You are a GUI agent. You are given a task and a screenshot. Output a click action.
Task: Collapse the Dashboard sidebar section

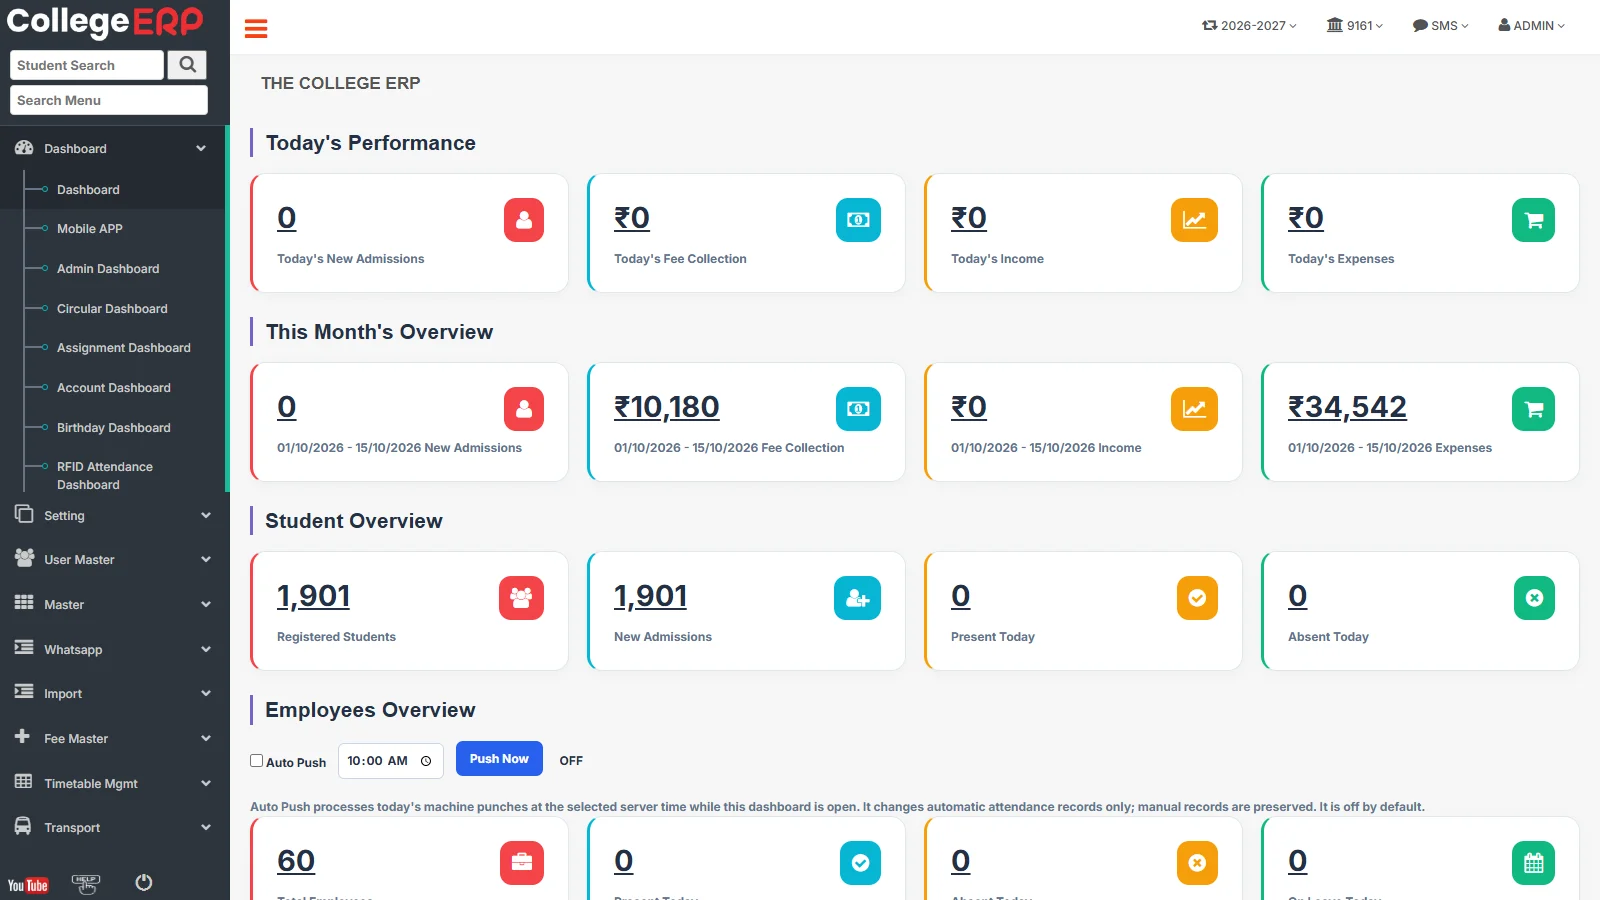113,148
